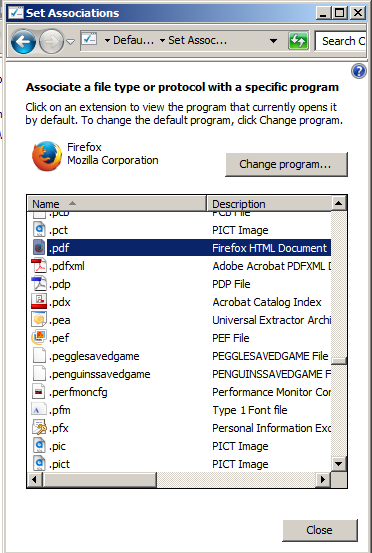Image resolution: width=372 pixels, height=553 pixels.
Task: Select the .pdx extension name
Action: 60,302
